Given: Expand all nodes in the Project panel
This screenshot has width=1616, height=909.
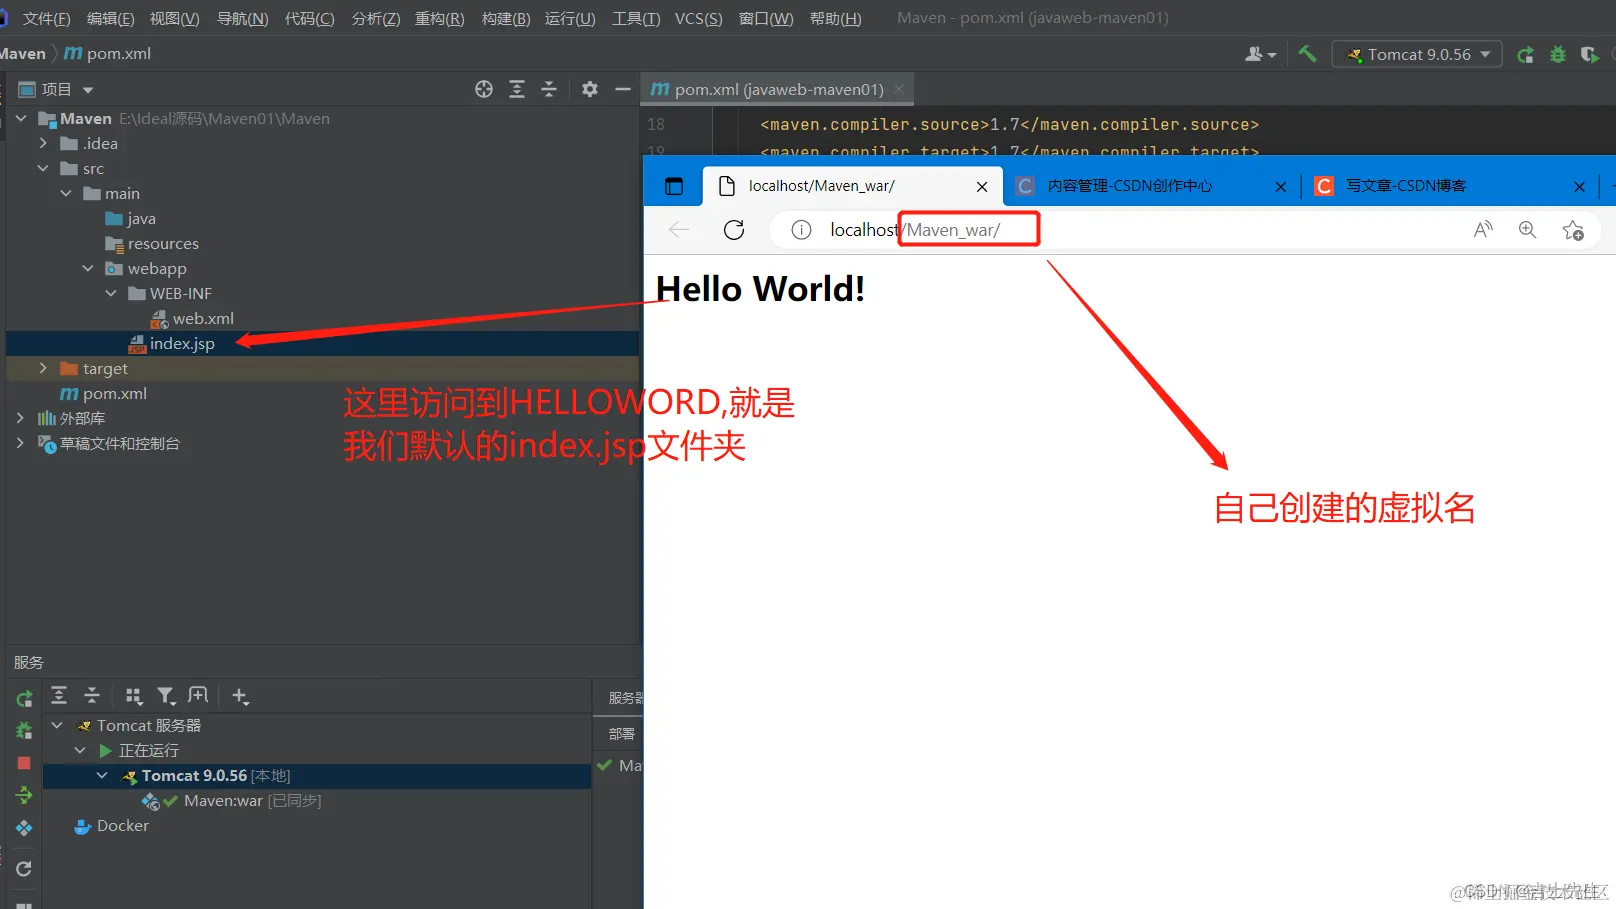Looking at the screenshot, I should (517, 89).
